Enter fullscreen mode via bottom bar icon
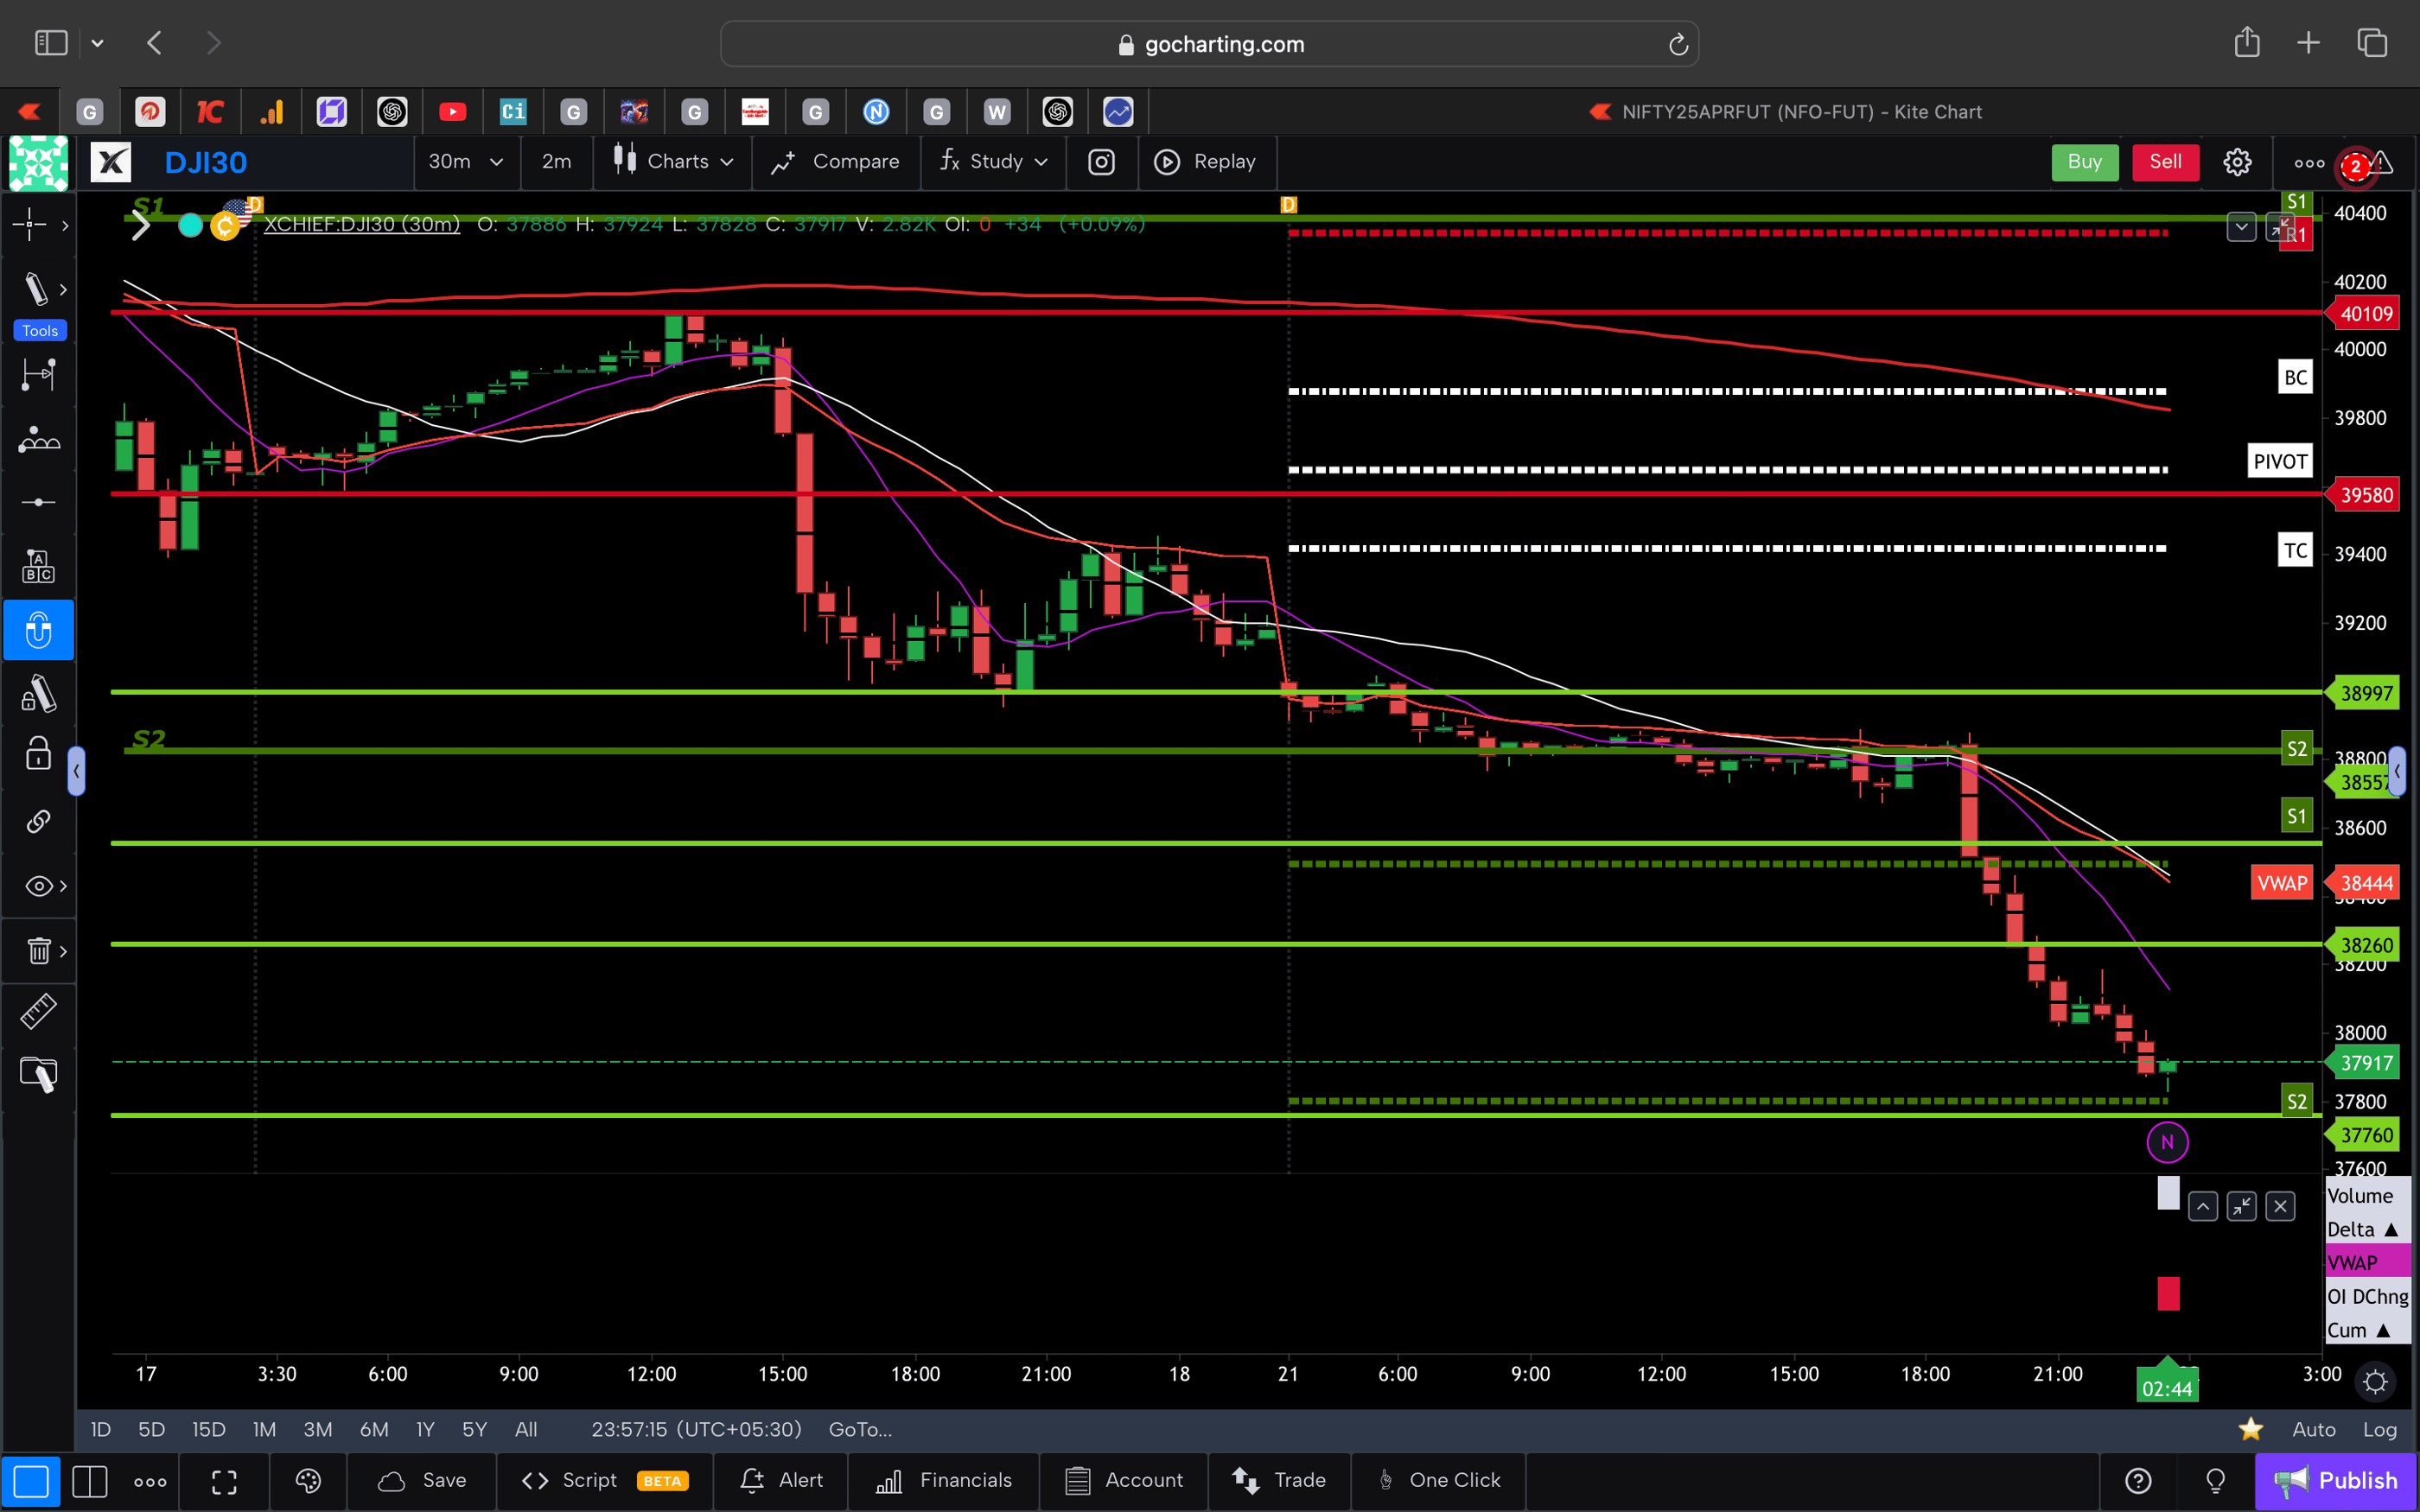Image resolution: width=2420 pixels, height=1512 pixels. 224,1481
